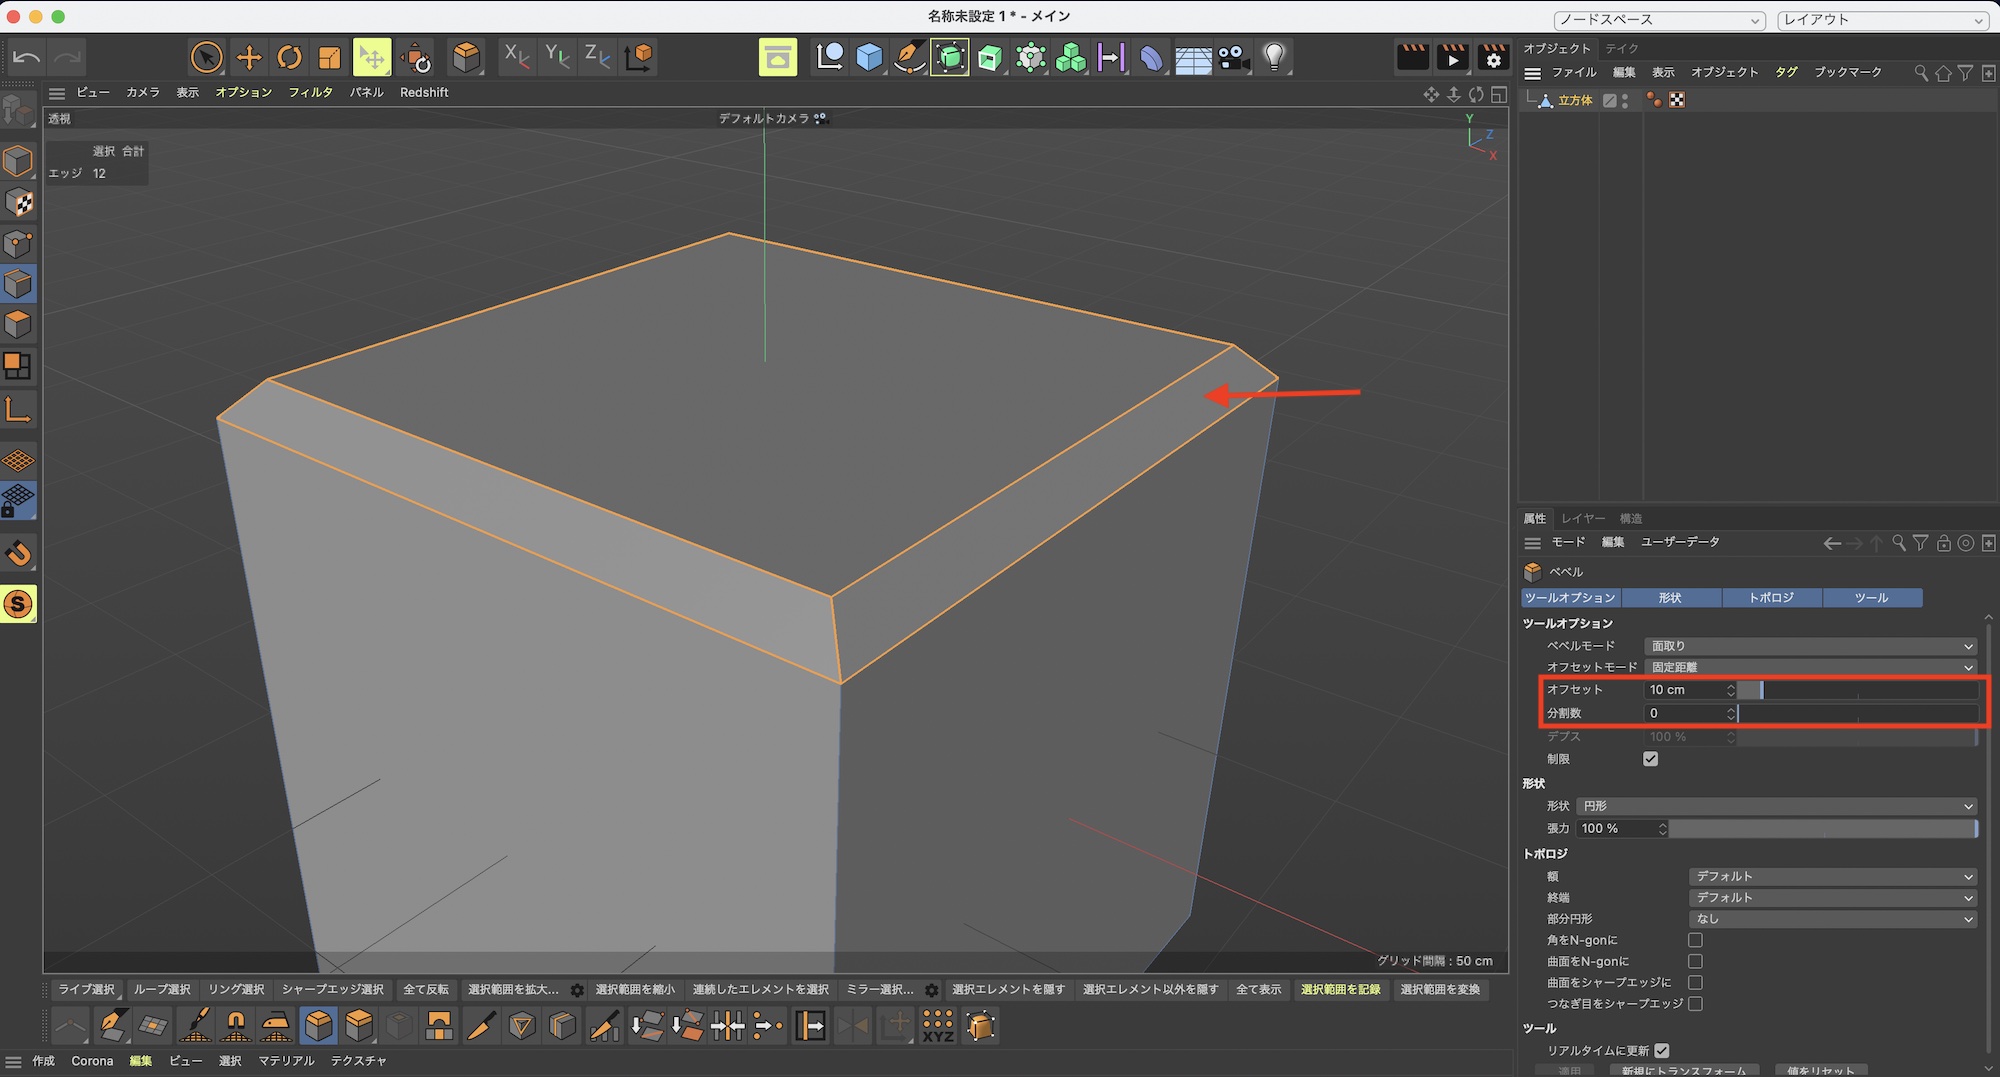Expand the オフセットモード dropdown
Screen dimensions: 2000x1077
point(1810,667)
